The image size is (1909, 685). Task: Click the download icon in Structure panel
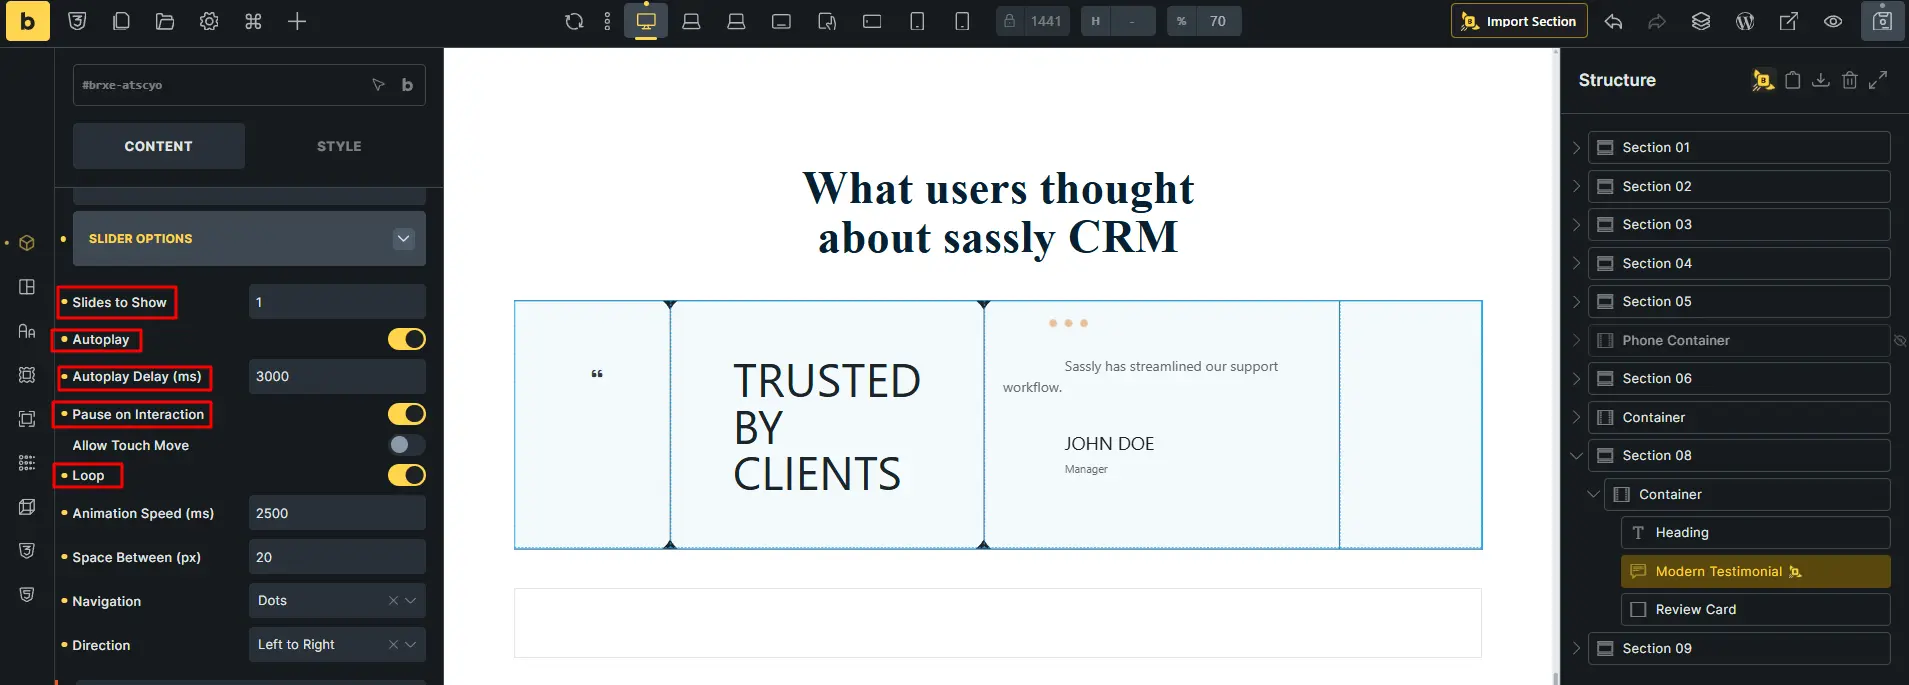pyautogui.click(x=1821, y=80)
